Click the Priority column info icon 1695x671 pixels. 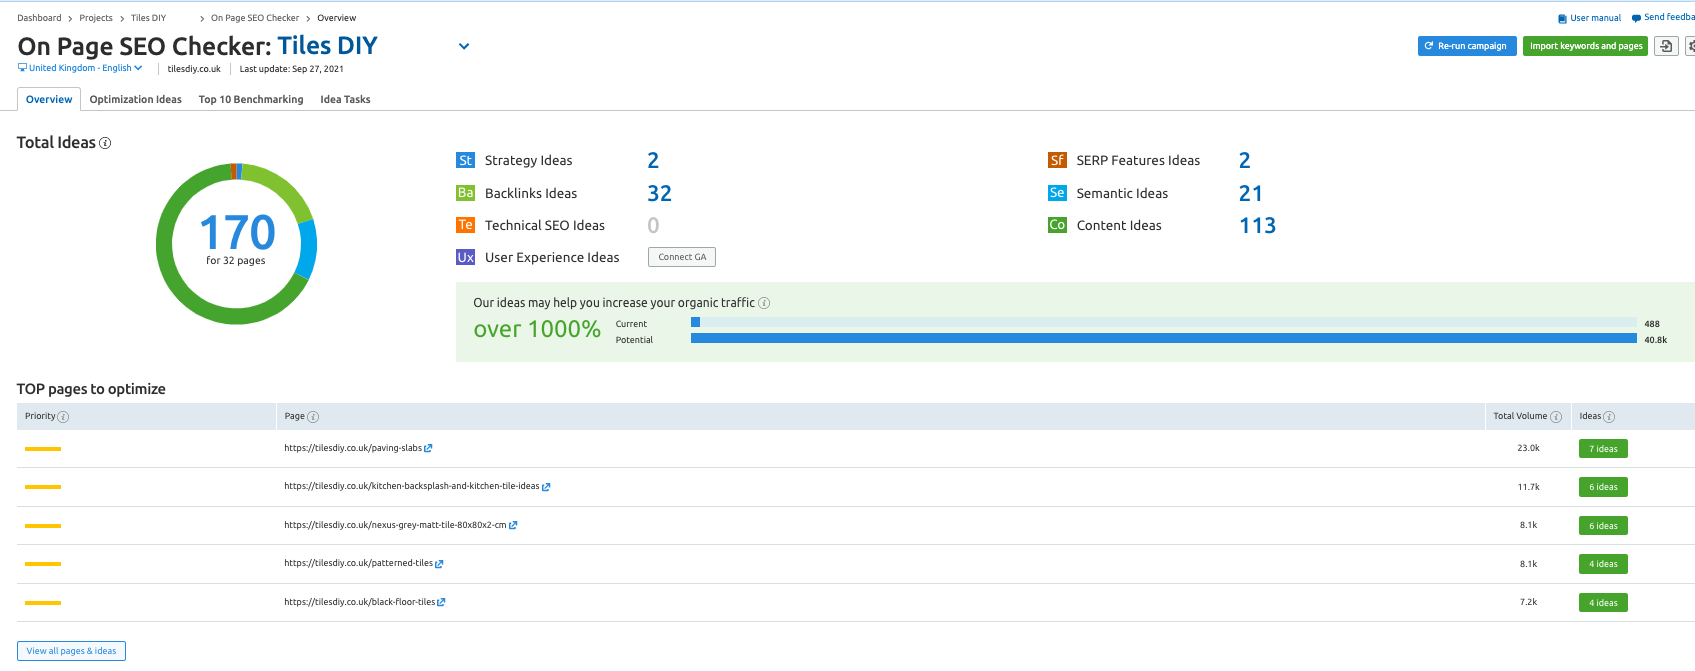pos(63,417)
